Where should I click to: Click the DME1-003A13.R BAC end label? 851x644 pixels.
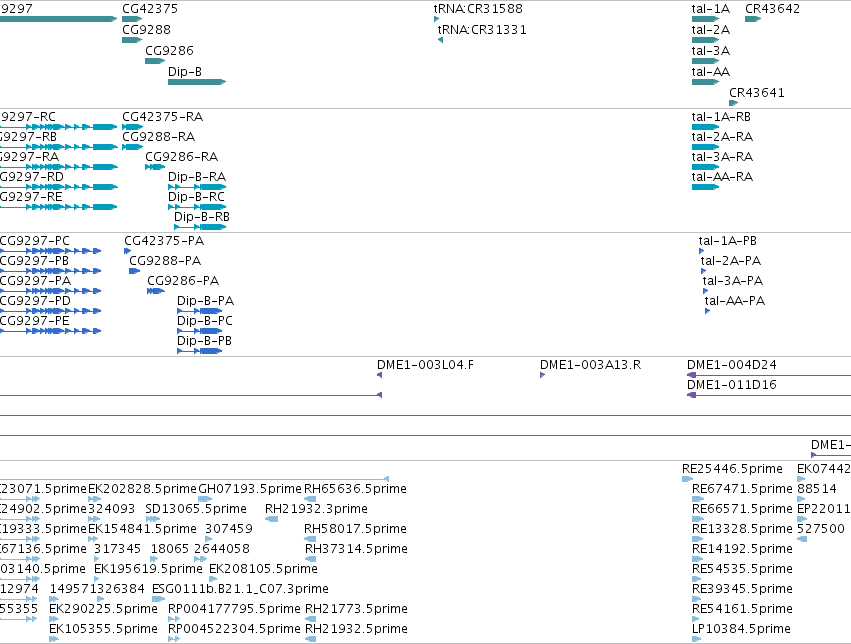[x=590, y=365]
